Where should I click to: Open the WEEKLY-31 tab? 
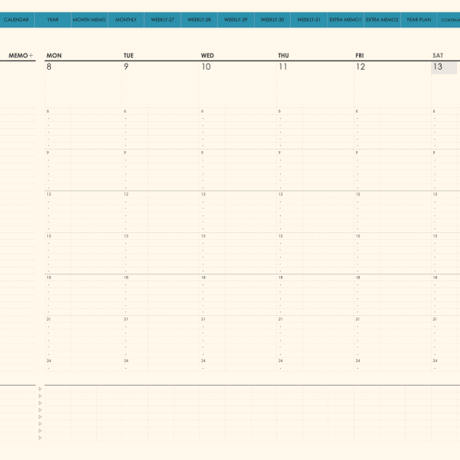tap(309, 20)
